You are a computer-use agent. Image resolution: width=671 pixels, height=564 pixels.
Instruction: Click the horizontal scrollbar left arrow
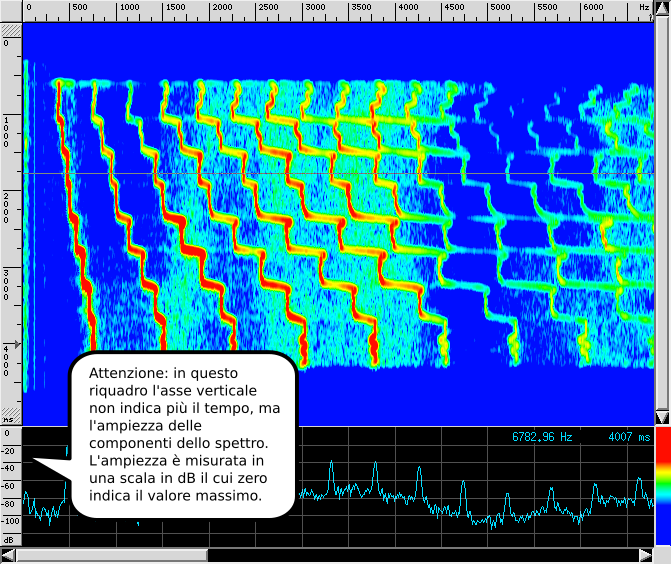click(8, 555)
